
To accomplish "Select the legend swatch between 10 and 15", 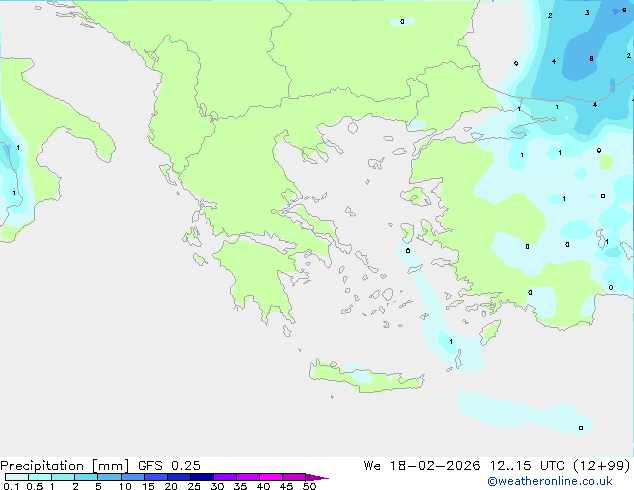I will click(x=133, y=477).
